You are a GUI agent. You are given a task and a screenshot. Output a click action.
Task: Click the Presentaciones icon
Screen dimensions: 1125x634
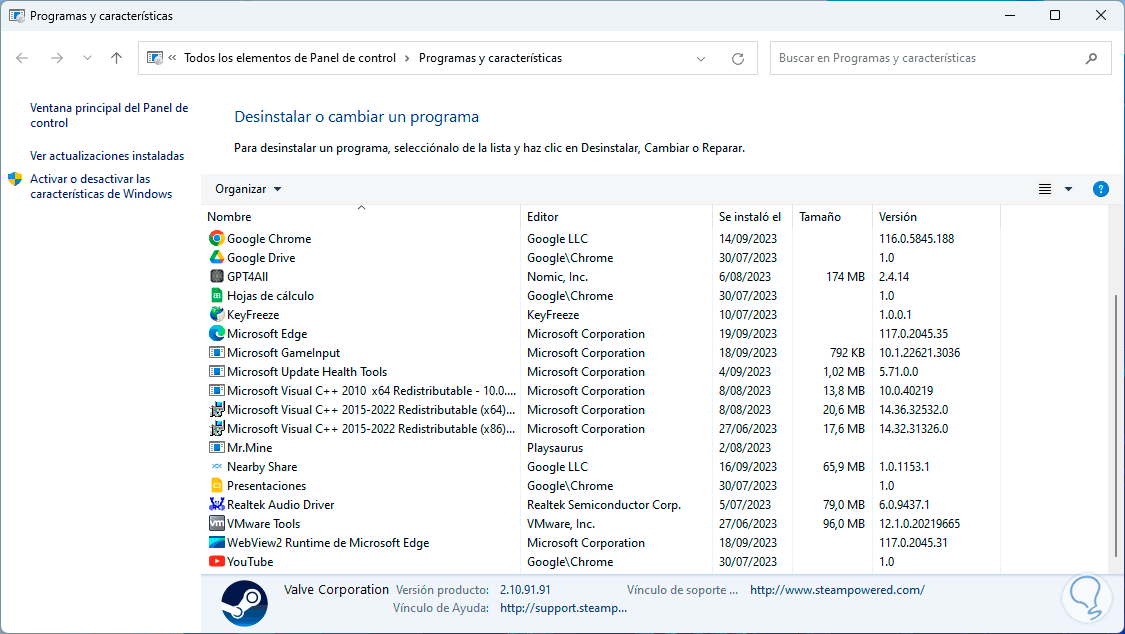point(217,486)
